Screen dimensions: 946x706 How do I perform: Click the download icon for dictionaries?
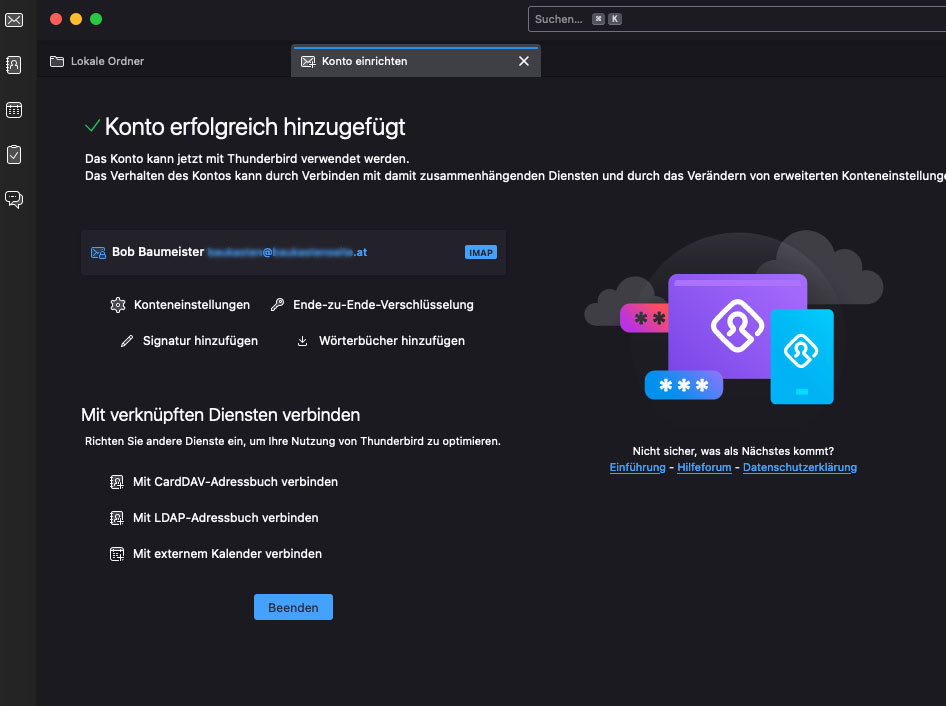(x=302, y=342)
